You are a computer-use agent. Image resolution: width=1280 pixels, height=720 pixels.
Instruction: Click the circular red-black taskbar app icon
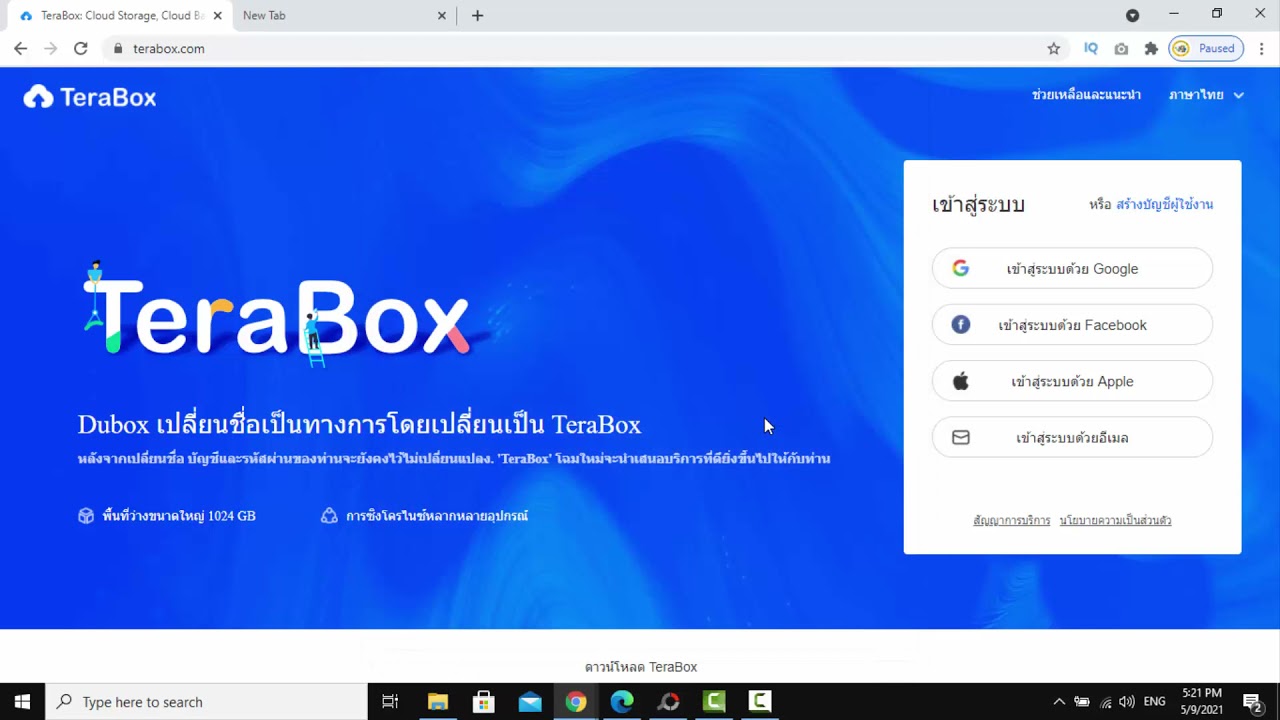point(668,702)
